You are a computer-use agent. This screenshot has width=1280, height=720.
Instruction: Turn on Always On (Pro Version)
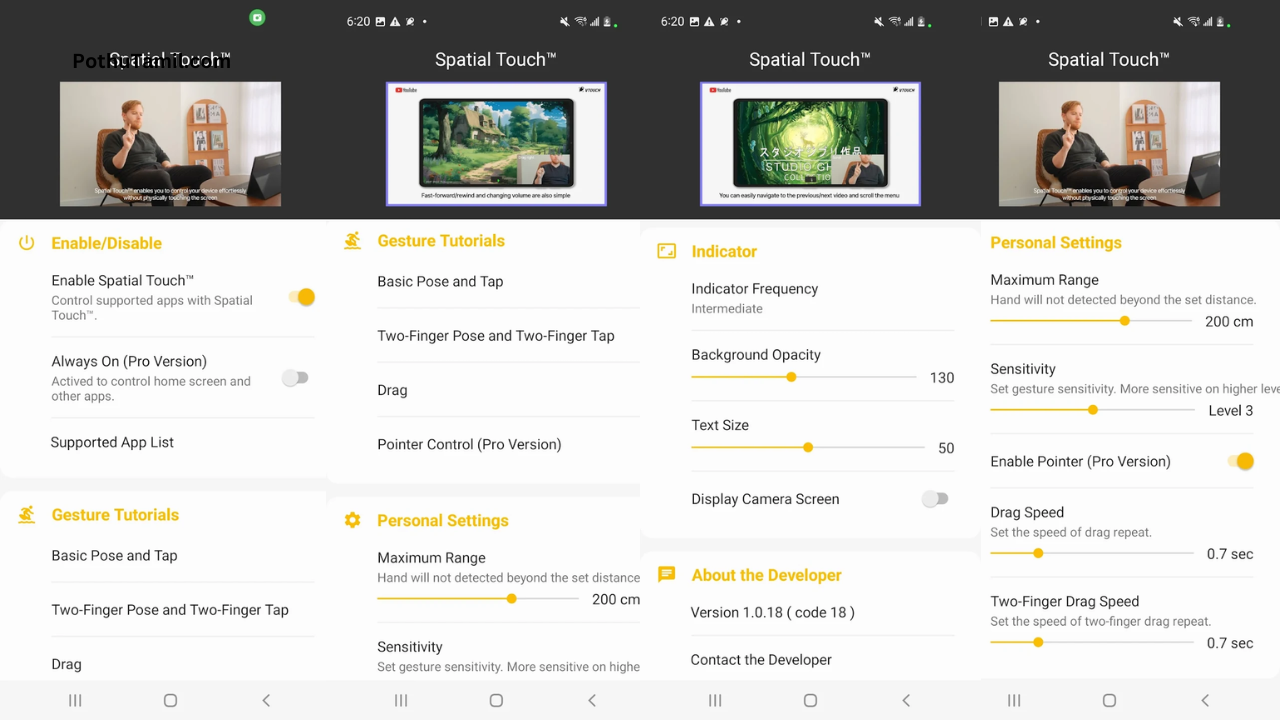(295, 378)
